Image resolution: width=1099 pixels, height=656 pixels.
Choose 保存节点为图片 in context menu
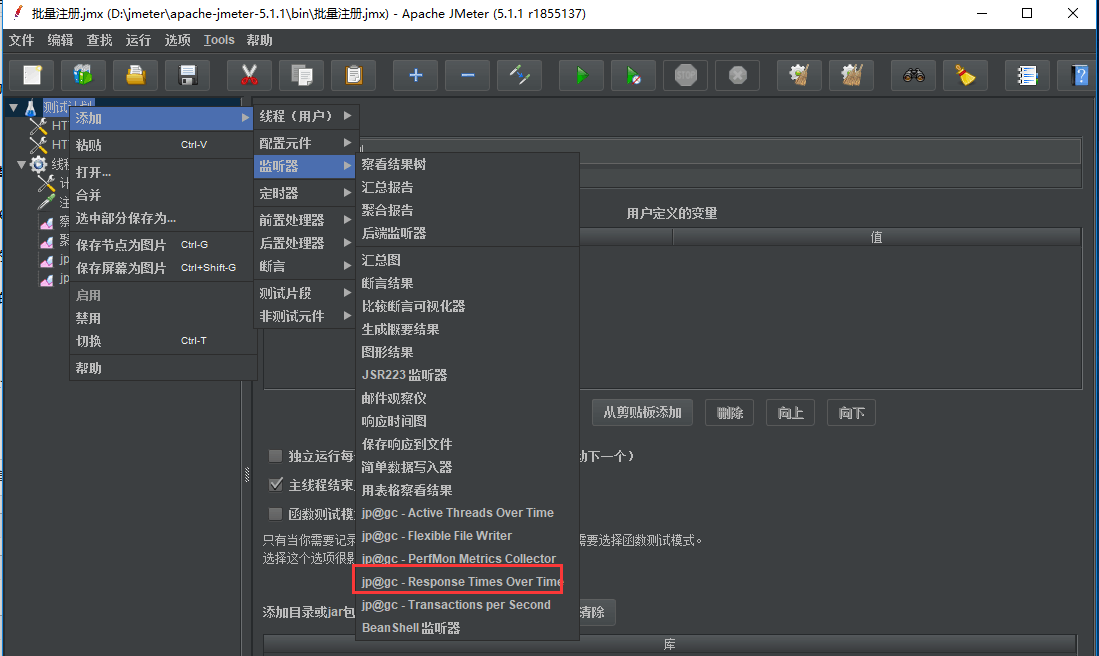pyautogui.click(x=163, y=245)
